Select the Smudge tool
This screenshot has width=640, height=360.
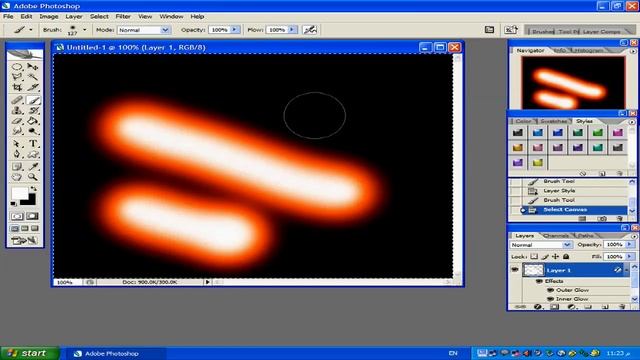coord(17,131)
